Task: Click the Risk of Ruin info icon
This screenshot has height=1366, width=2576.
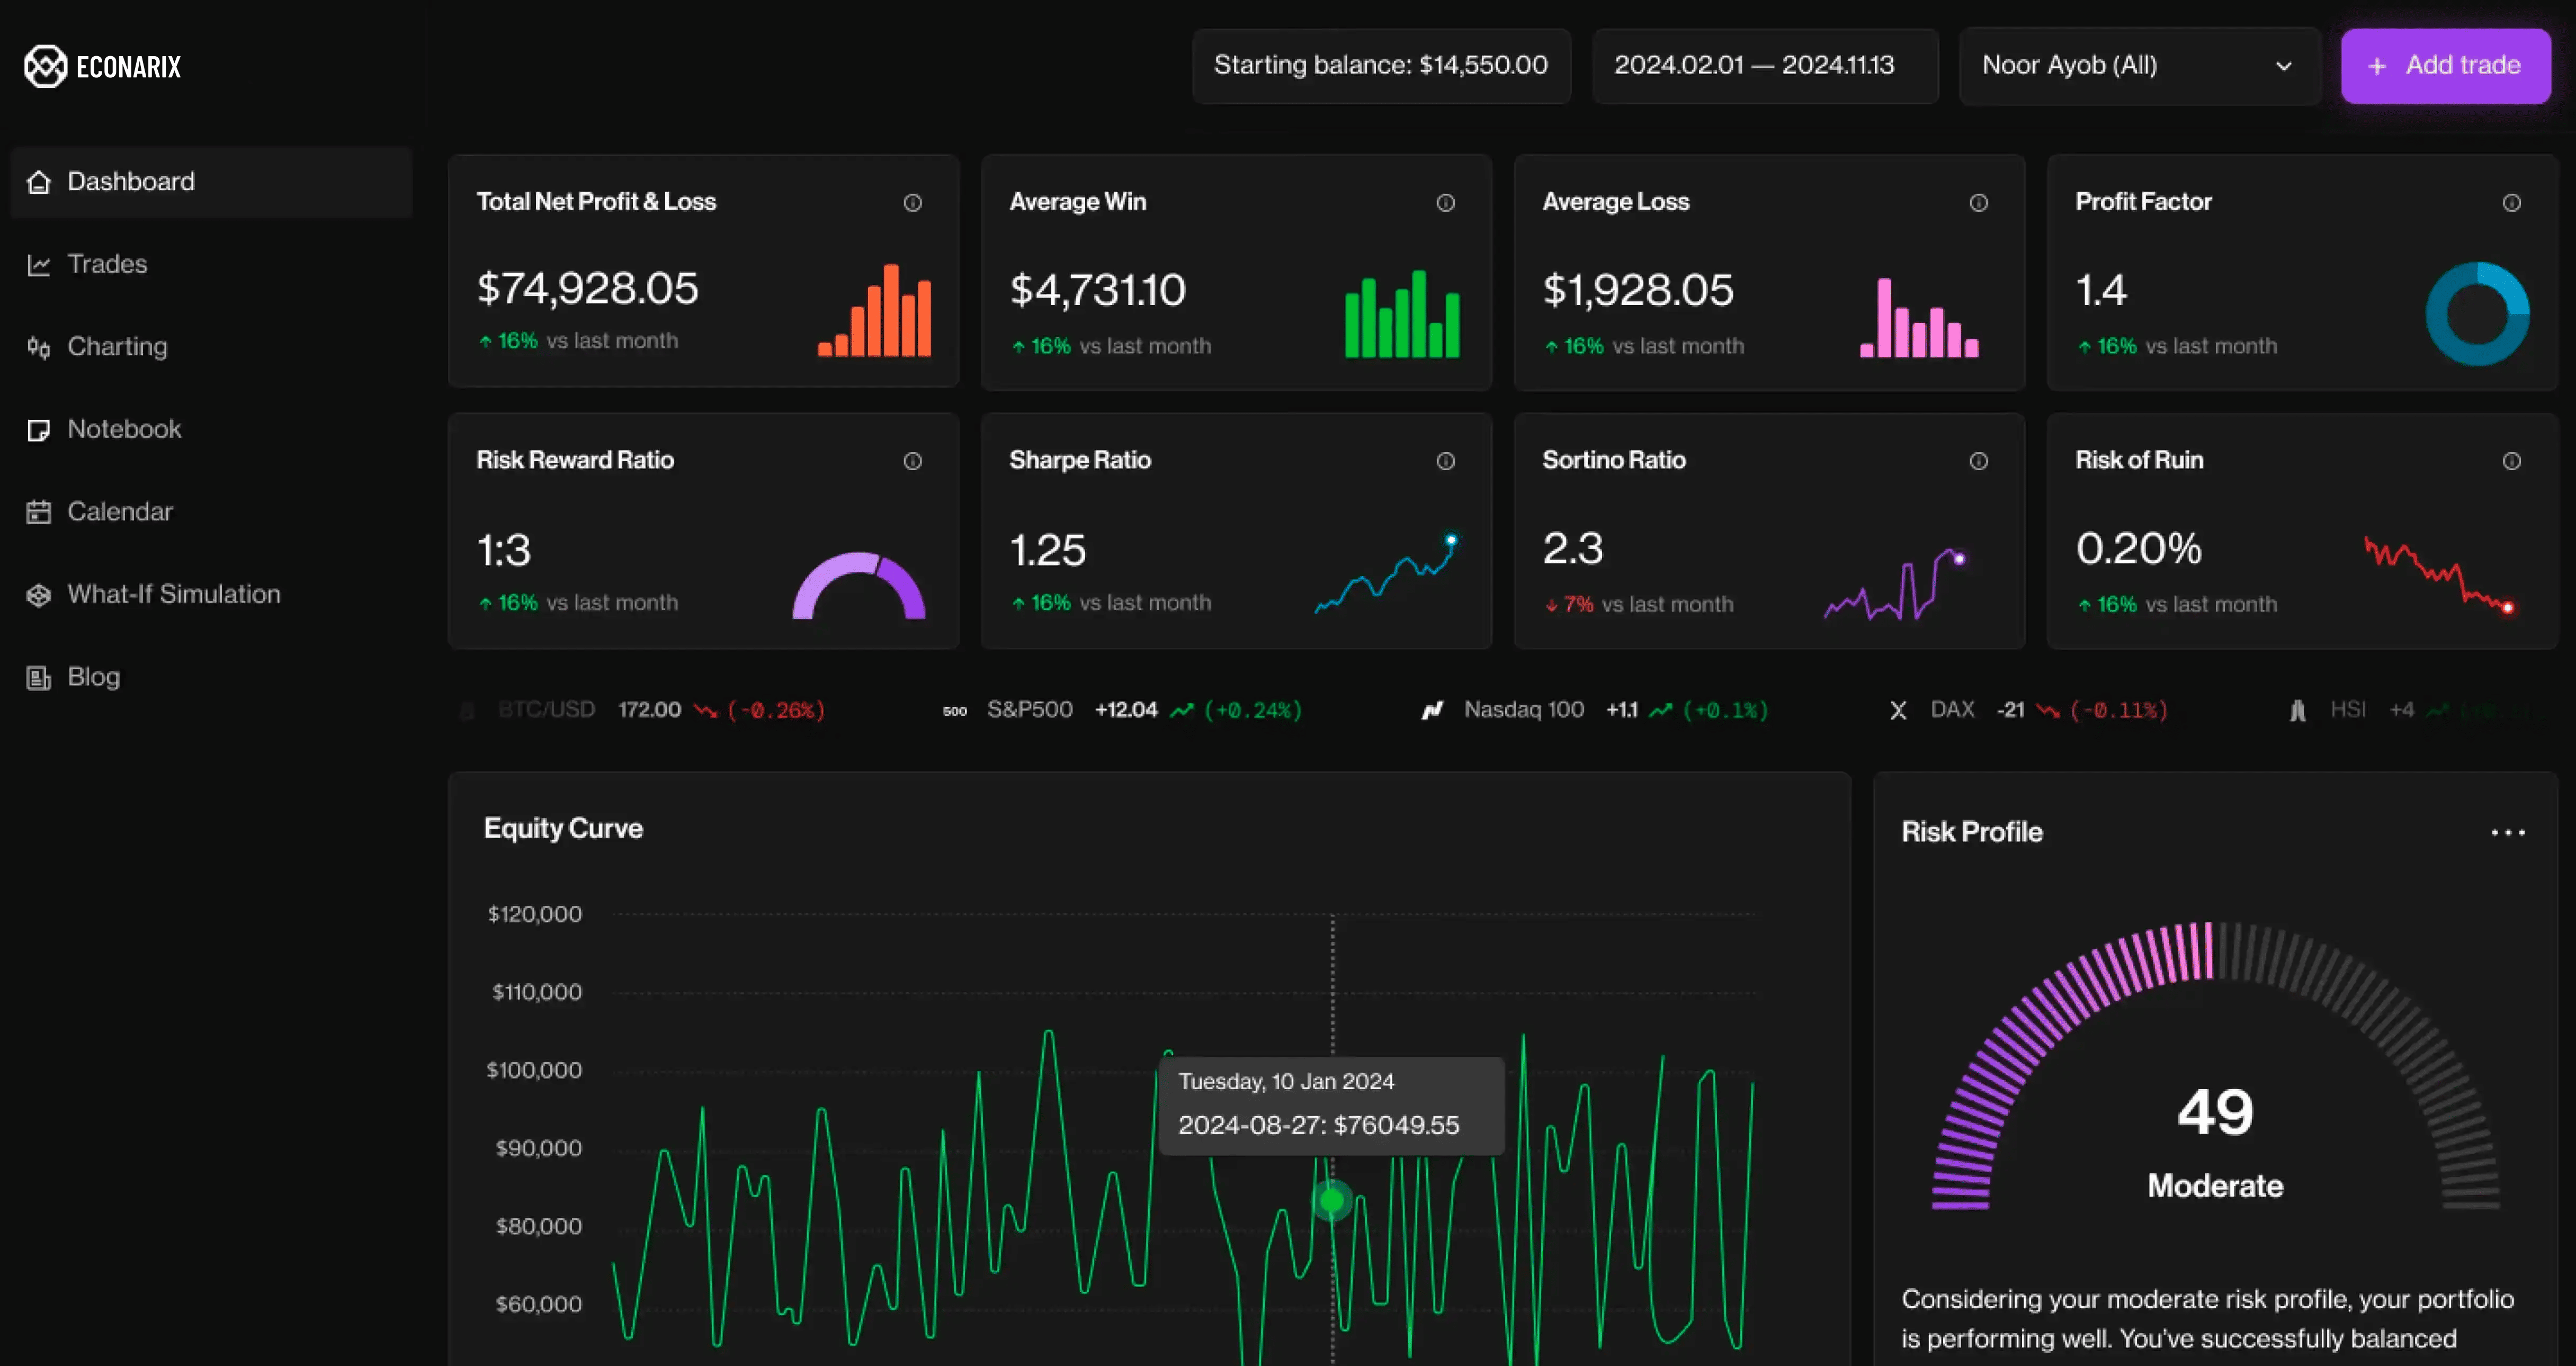Action: (2512, 461)
